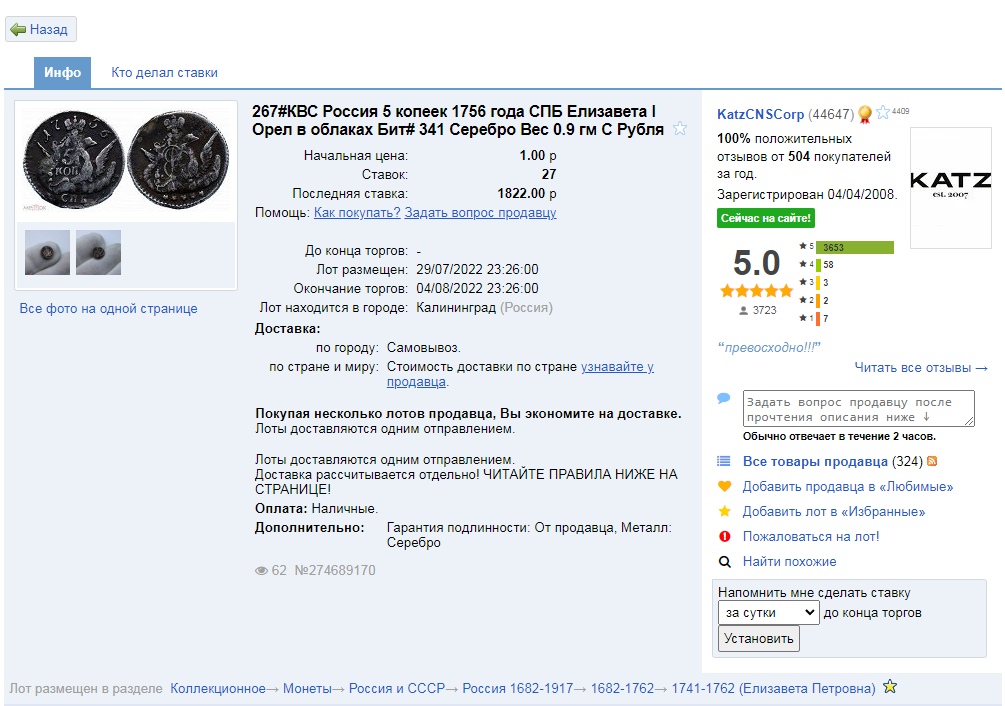Click the red flag complaint icon

[725, 537]
